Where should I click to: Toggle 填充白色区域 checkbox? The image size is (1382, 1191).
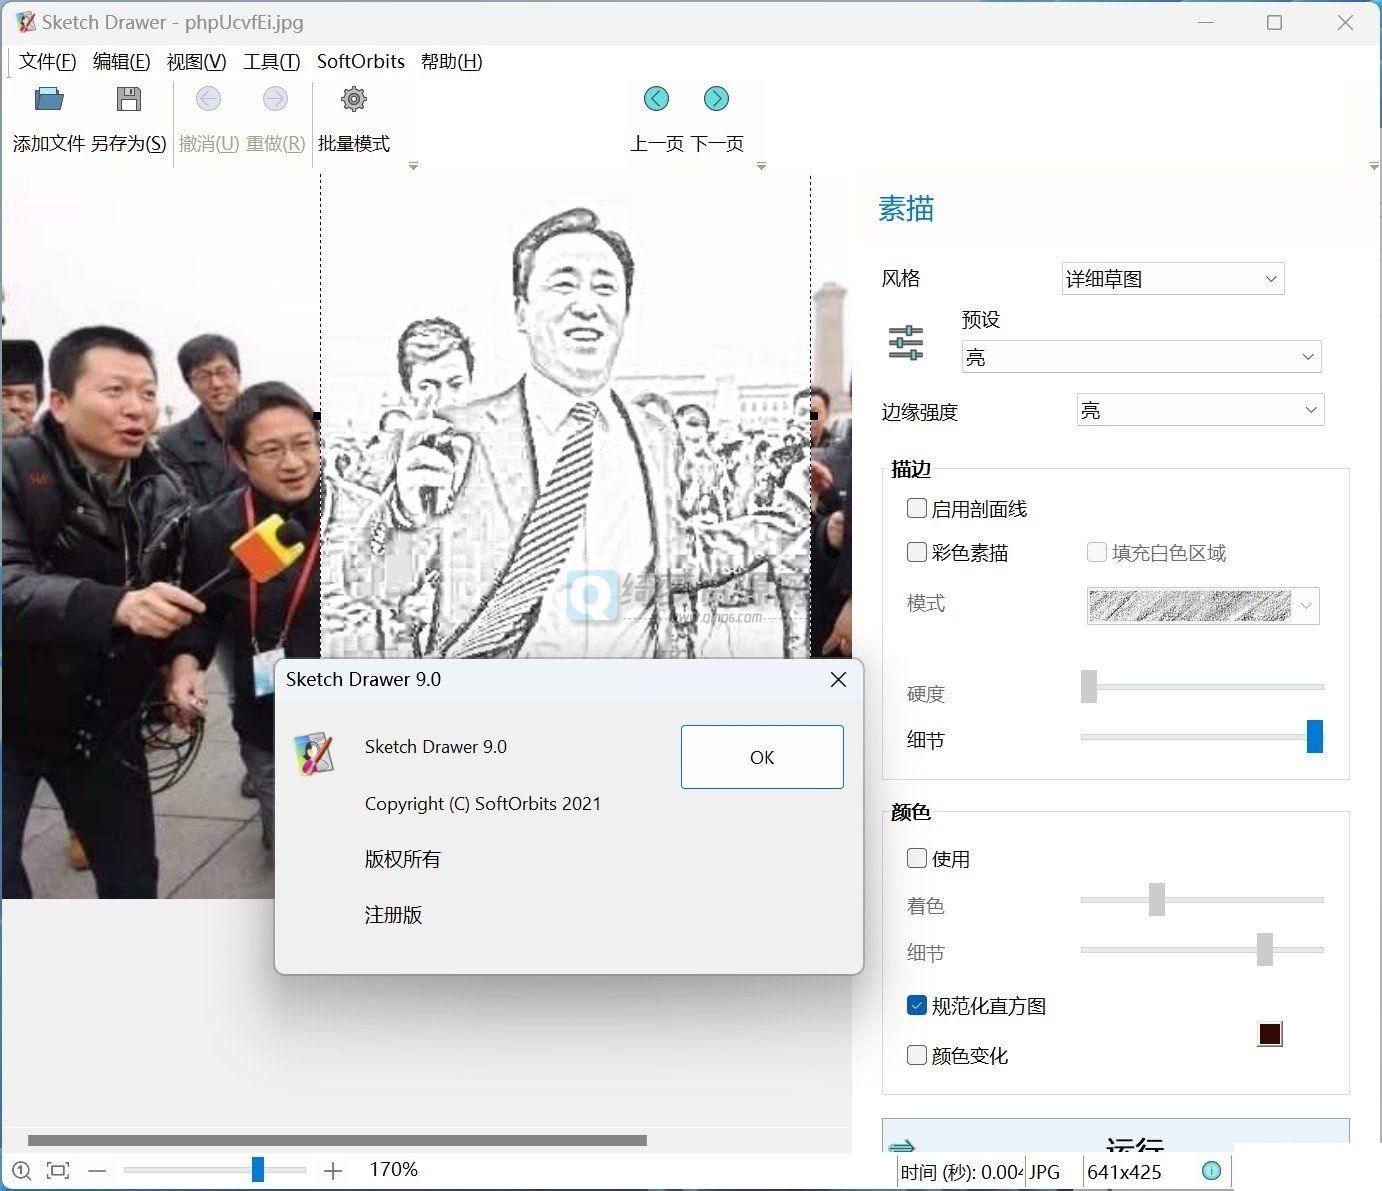[x=1096, y=552]
